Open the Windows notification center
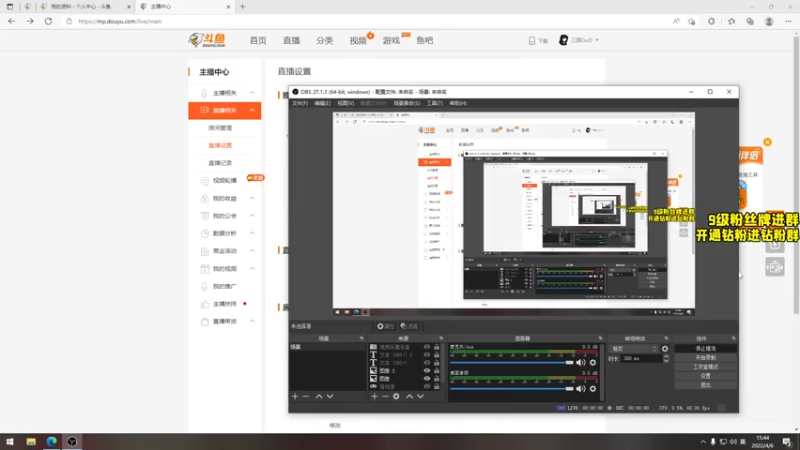800x450 pixels. [787, 441]
